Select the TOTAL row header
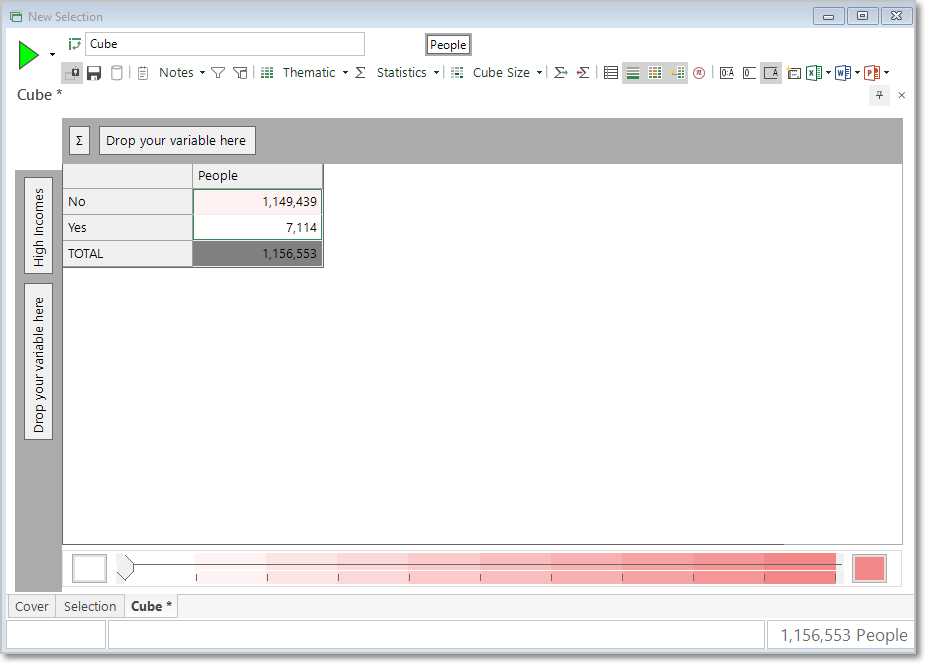The image size is (925, 663). (127, 254)
